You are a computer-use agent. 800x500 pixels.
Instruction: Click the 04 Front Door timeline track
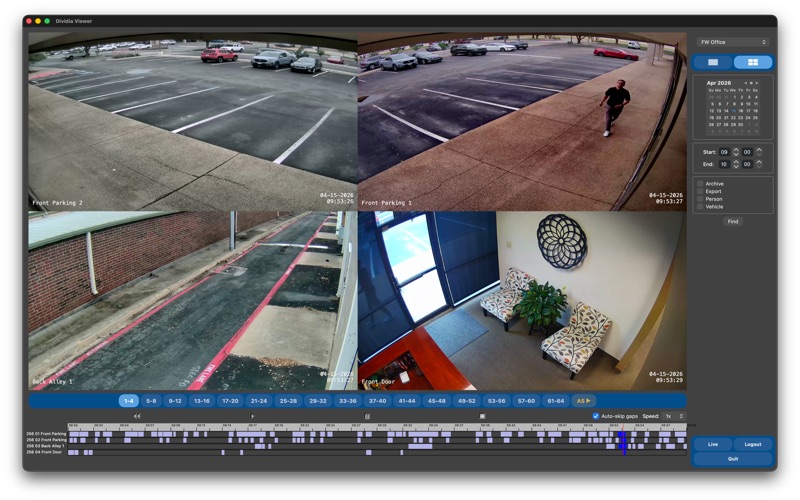click(x=377, y=453)
